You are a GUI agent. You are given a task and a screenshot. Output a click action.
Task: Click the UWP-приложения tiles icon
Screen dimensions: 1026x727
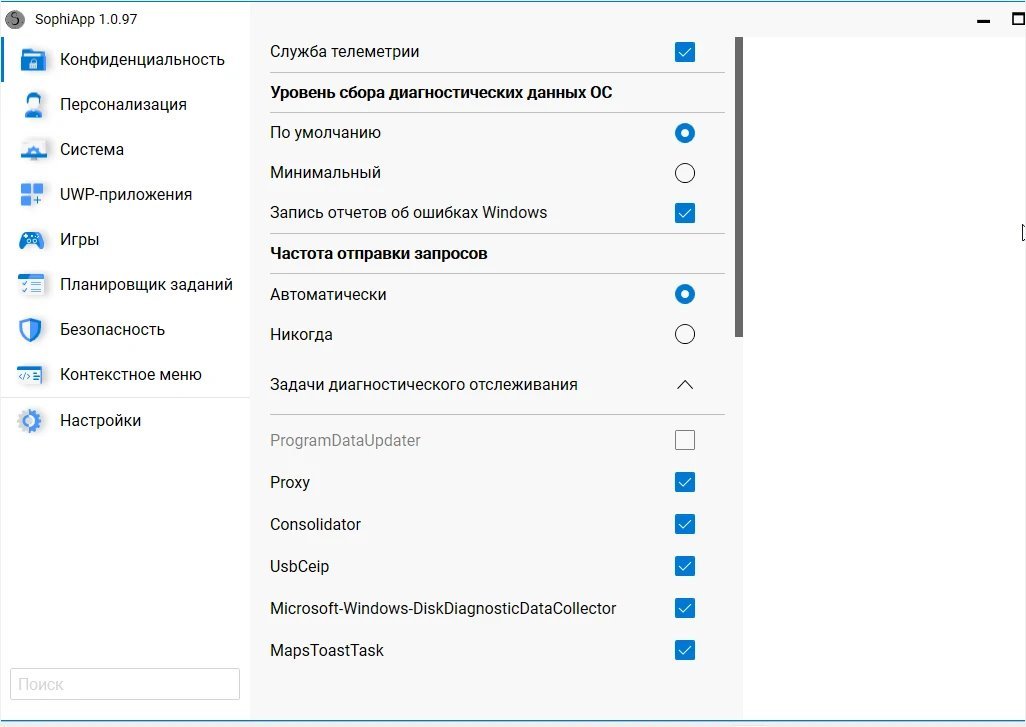click(33, 195)
